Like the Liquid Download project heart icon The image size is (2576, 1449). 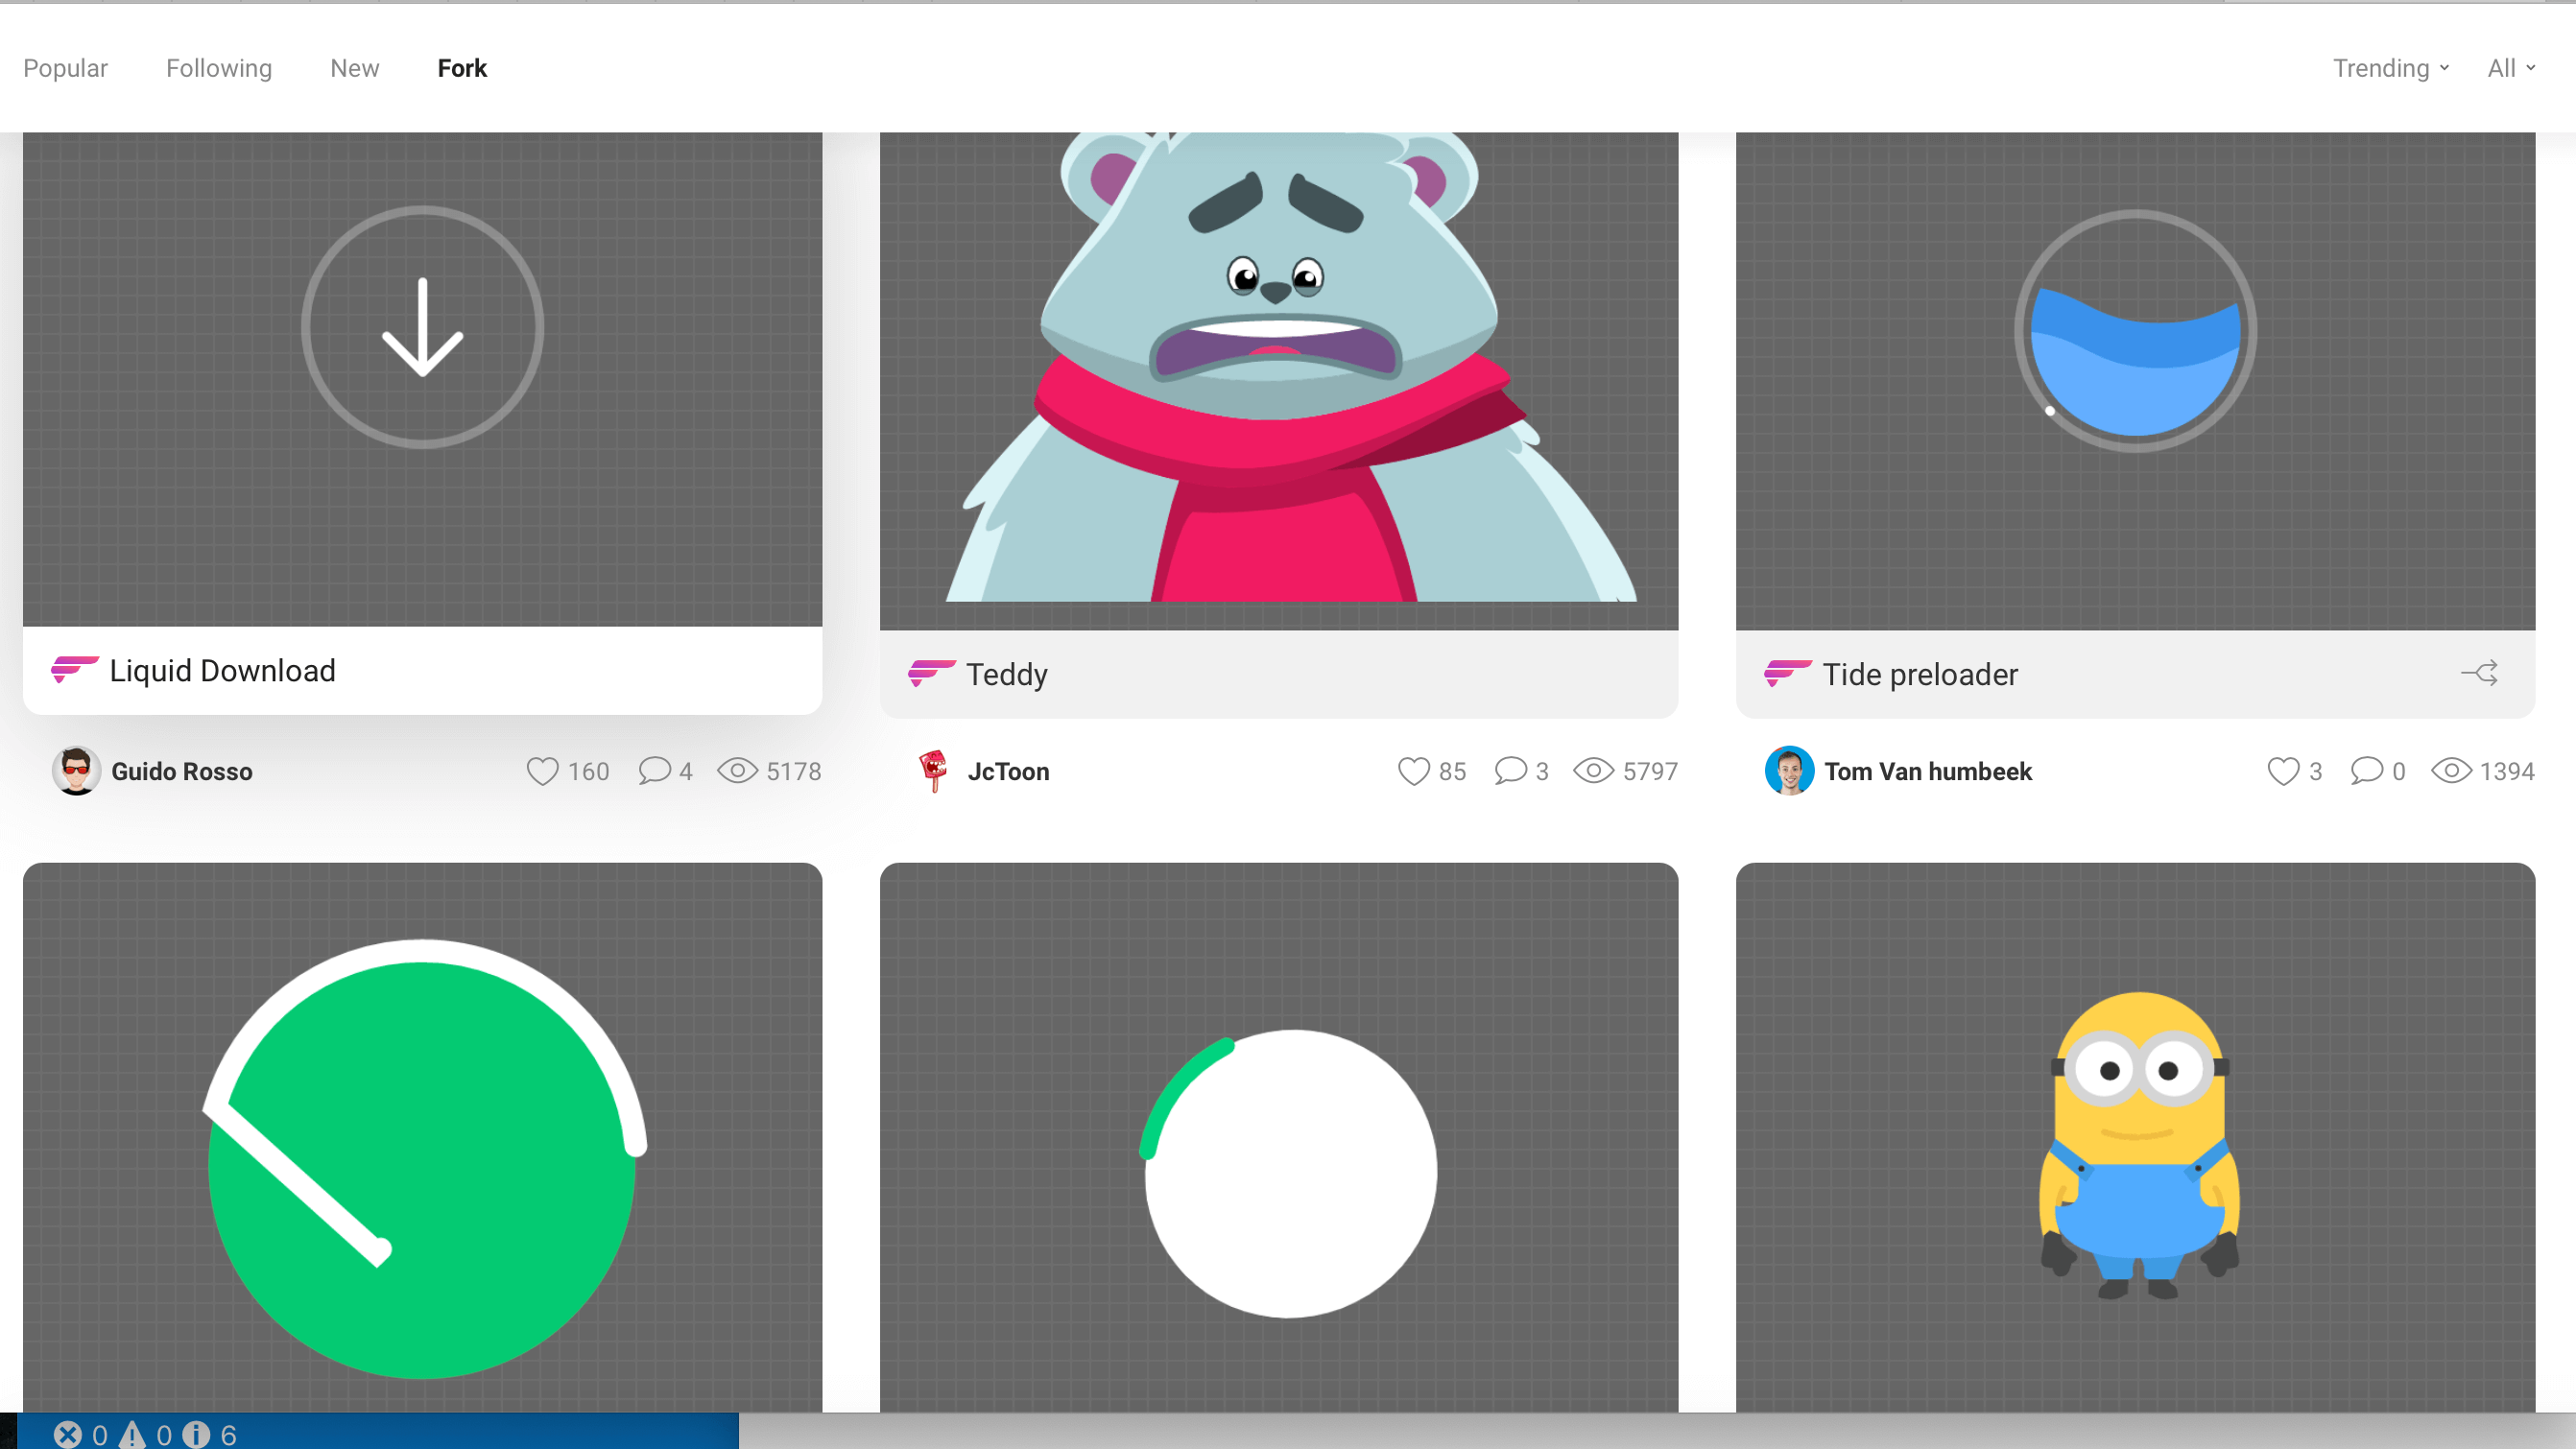coord(542,771)
